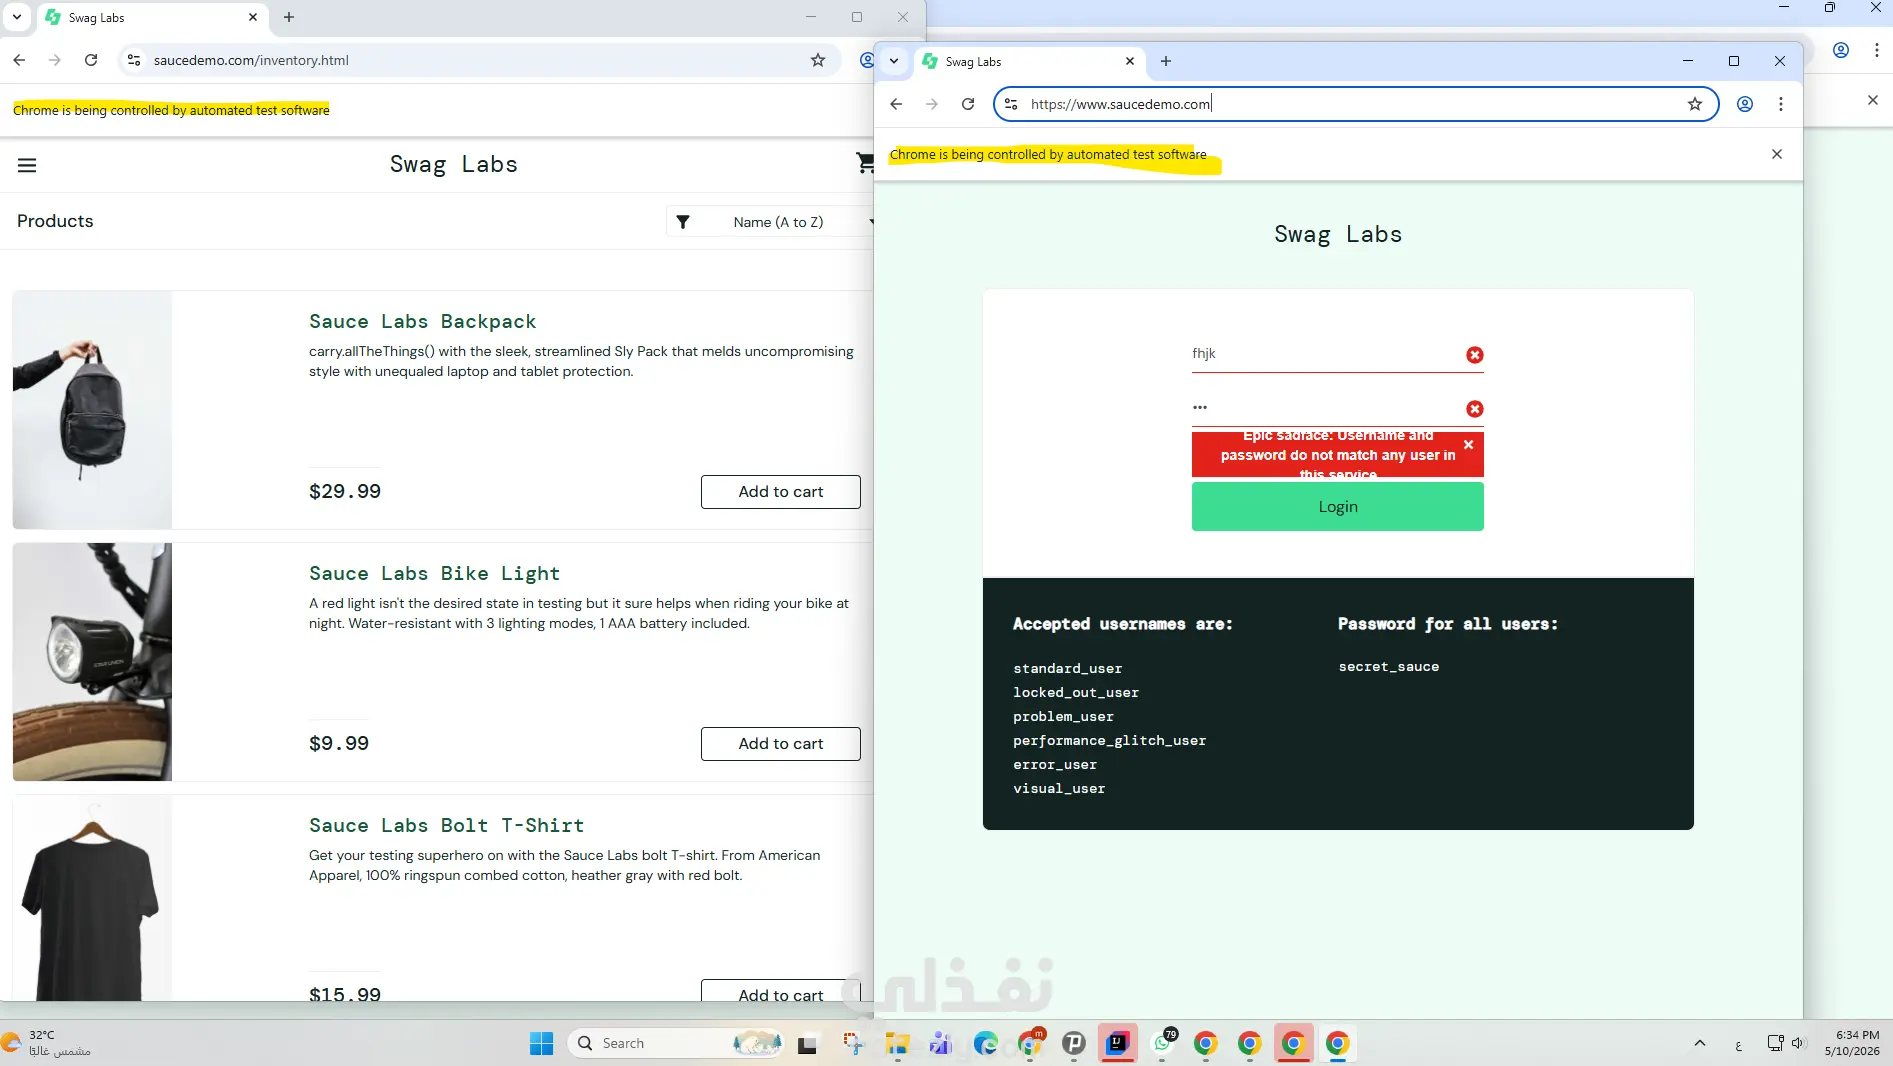
Task: Close the Swag Labs tab in the inventory window
Action: [x=253, y=17]
